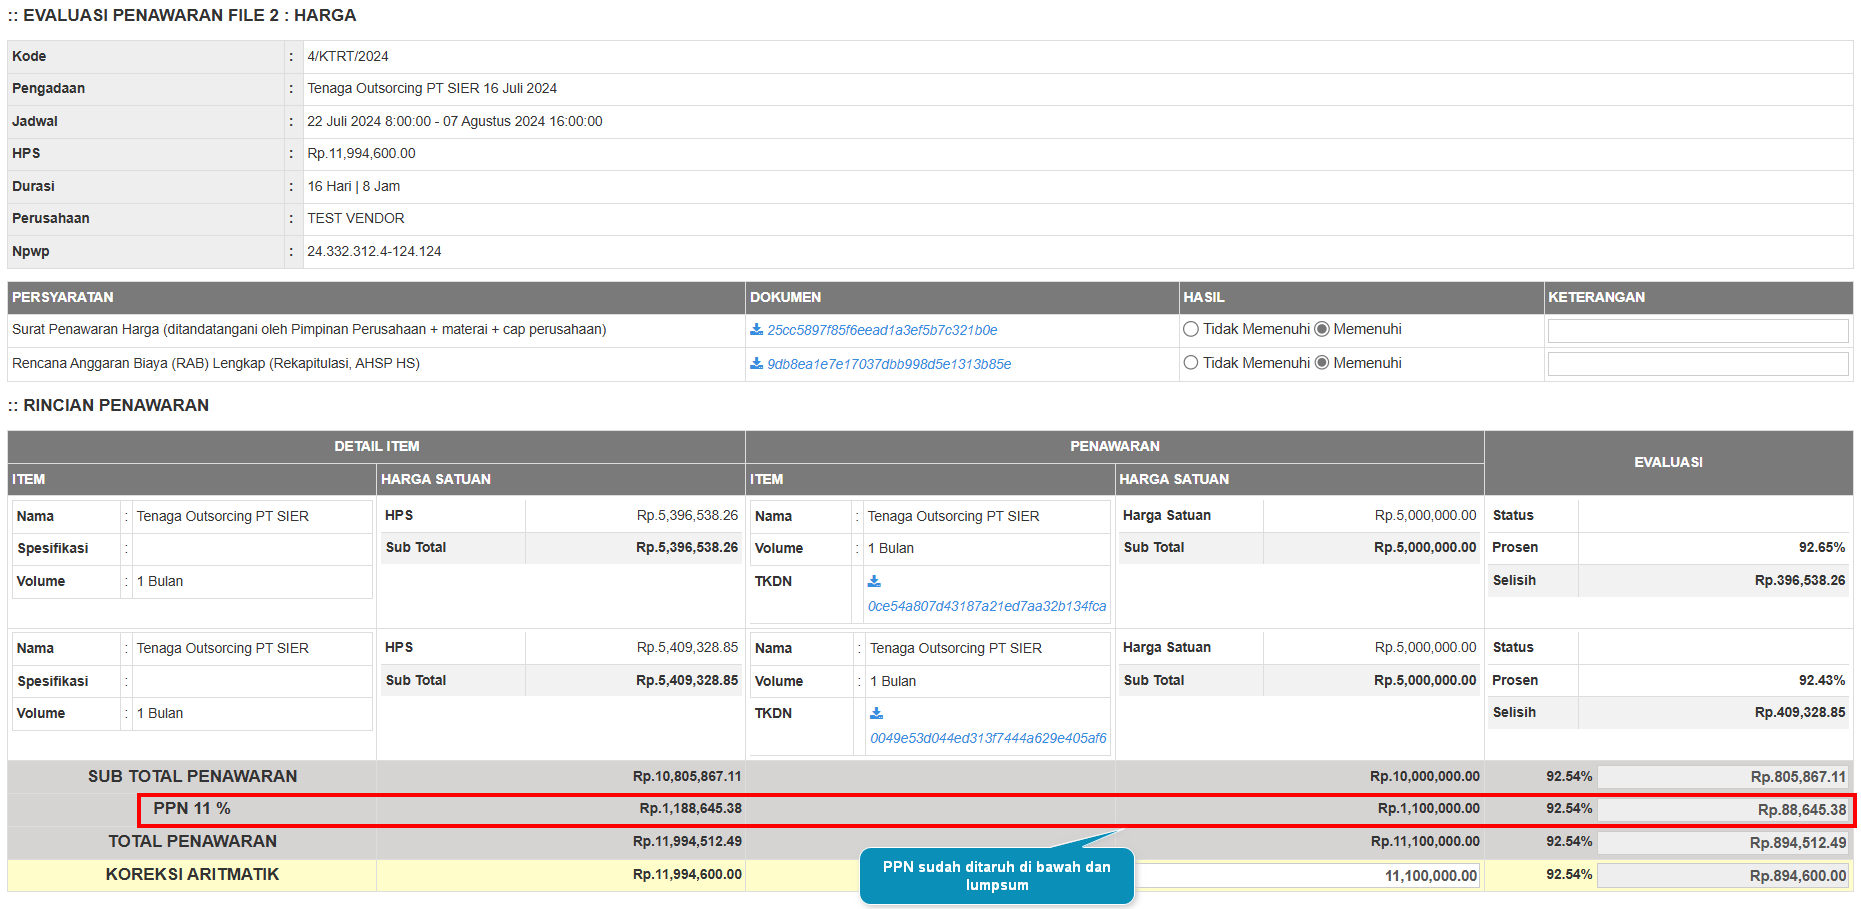Click Keterangan field for Surat Penawaran Harga

pos(1697,331)
